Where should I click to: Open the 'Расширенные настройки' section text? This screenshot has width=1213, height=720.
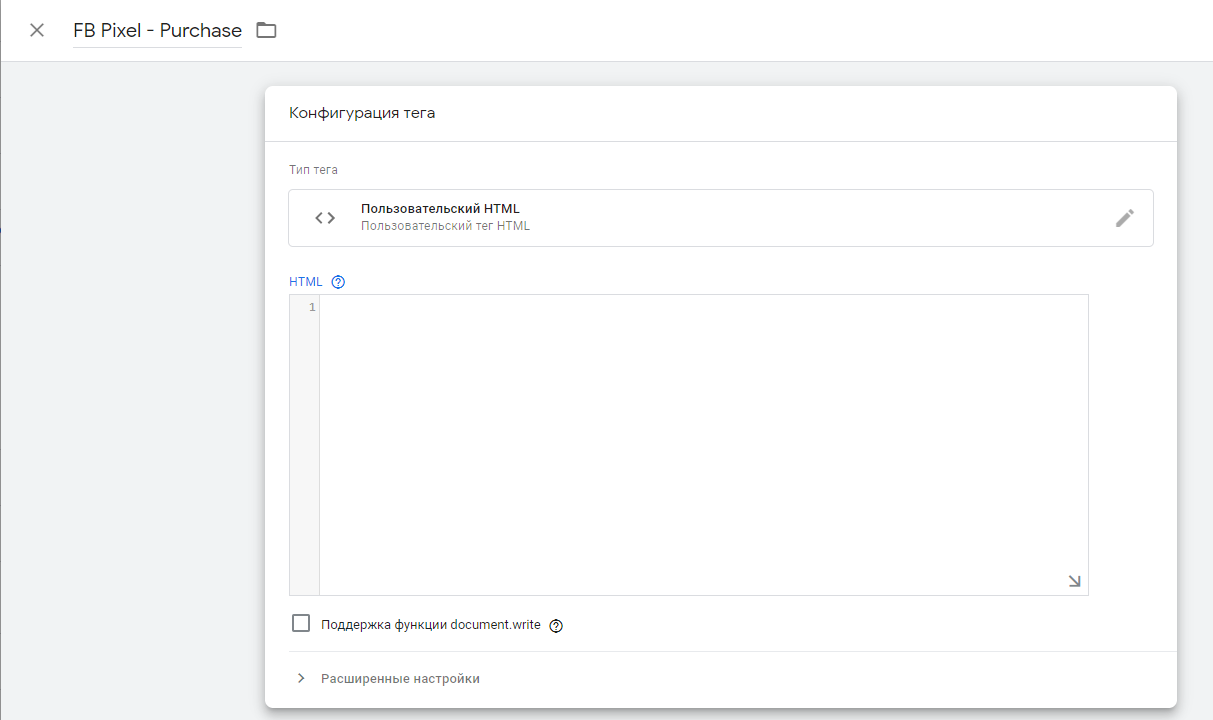[x=400, y=679]
